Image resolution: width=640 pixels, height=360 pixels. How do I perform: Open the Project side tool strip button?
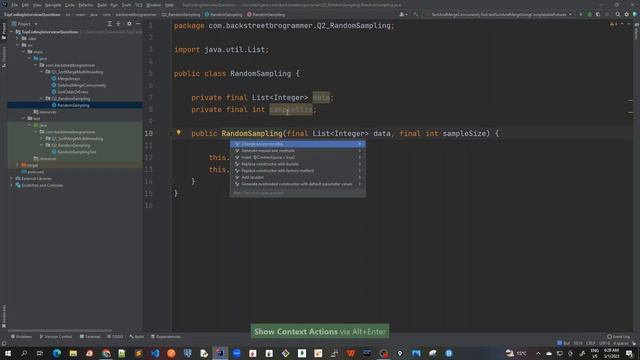[4, 31]
